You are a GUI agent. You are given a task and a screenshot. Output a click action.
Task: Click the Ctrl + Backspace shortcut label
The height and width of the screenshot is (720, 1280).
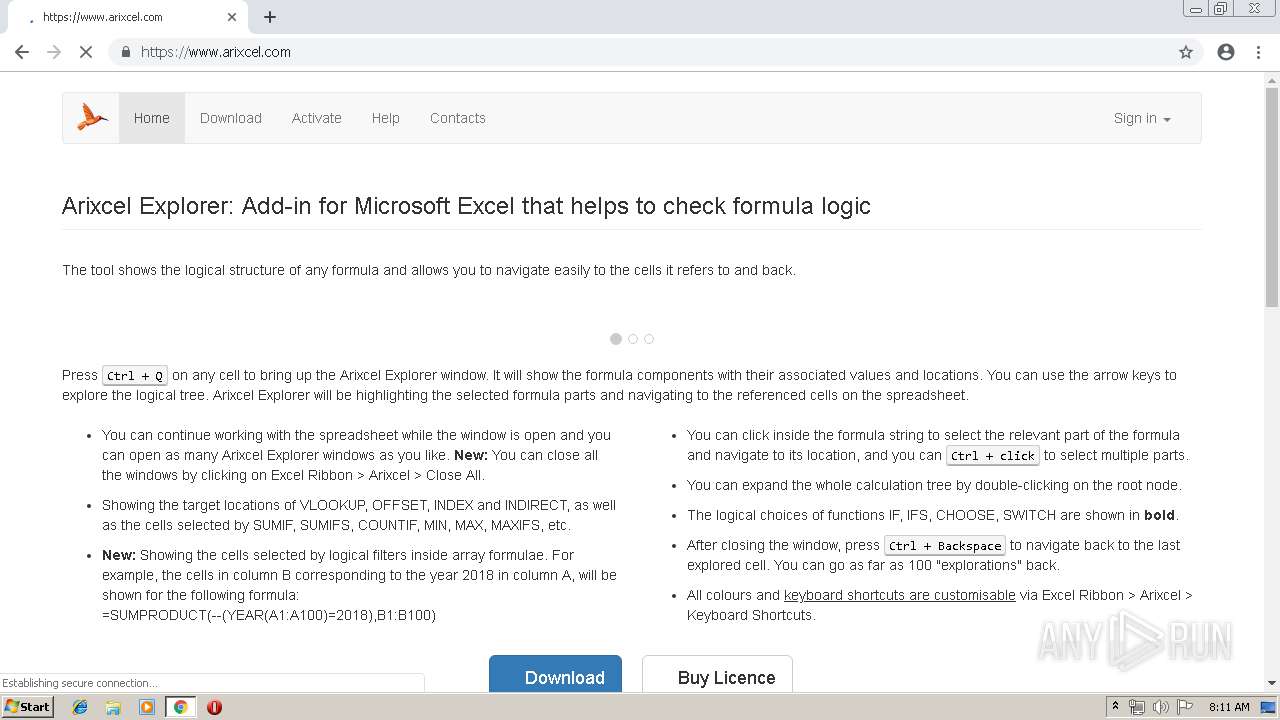pyautogui.click(x=945, y=546)
